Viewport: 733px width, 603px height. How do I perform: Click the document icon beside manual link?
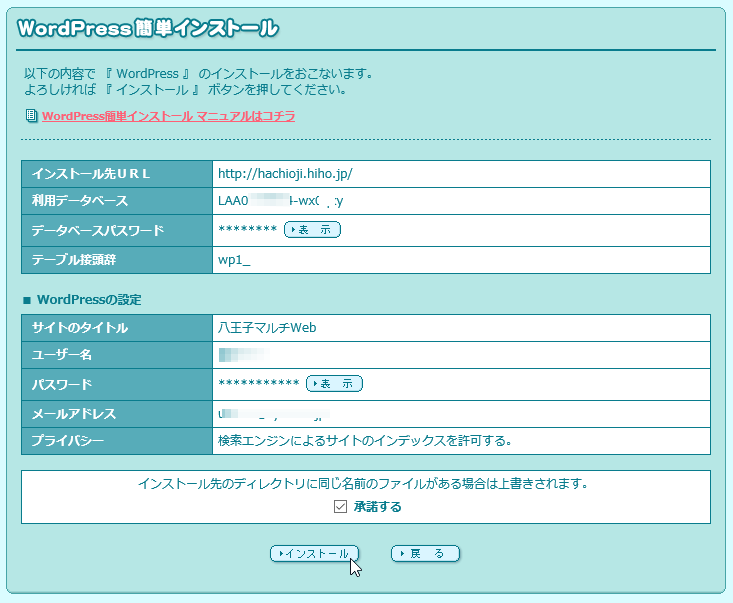coord(31,115)
